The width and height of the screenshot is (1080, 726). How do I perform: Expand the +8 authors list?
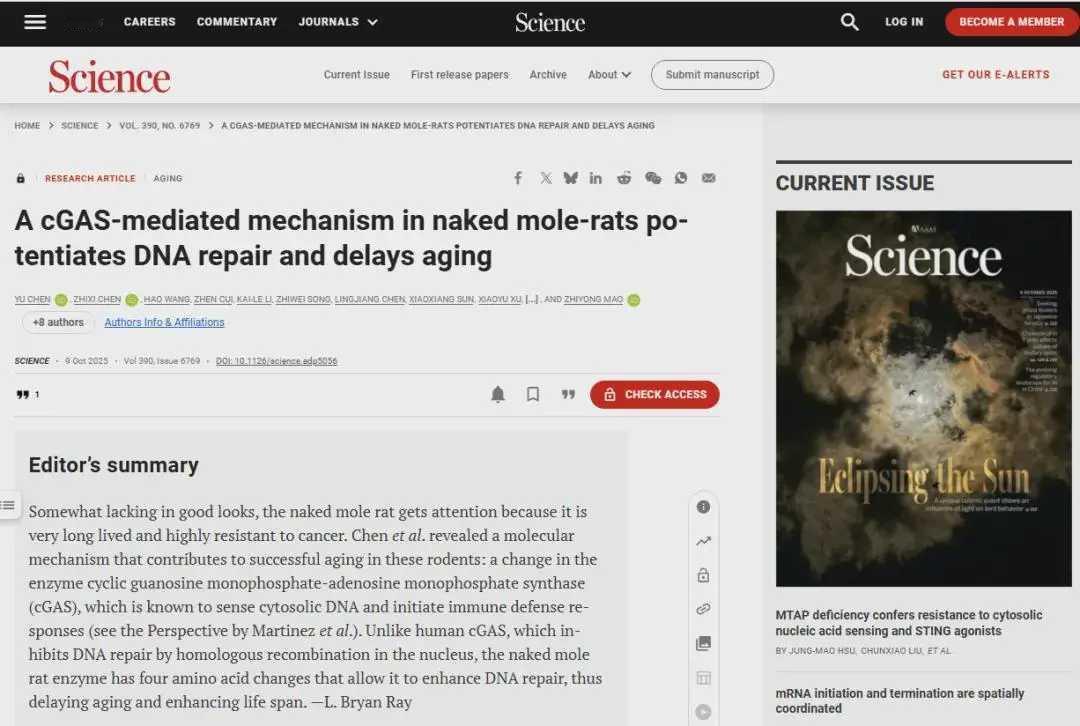58,322
